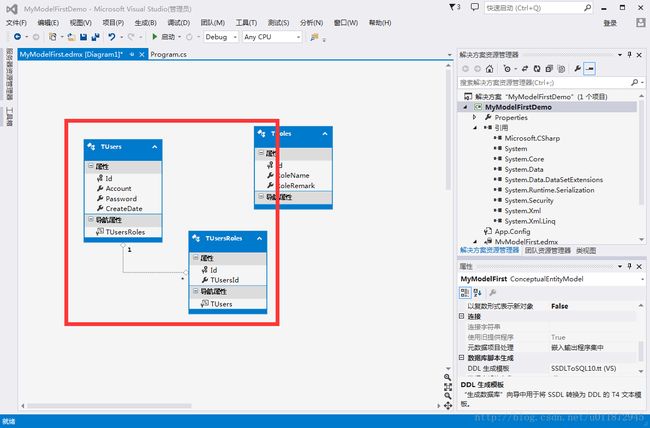Toggle Preview Selected Items in Solution Explorer

pyautogui.click(x=589, y=69)
